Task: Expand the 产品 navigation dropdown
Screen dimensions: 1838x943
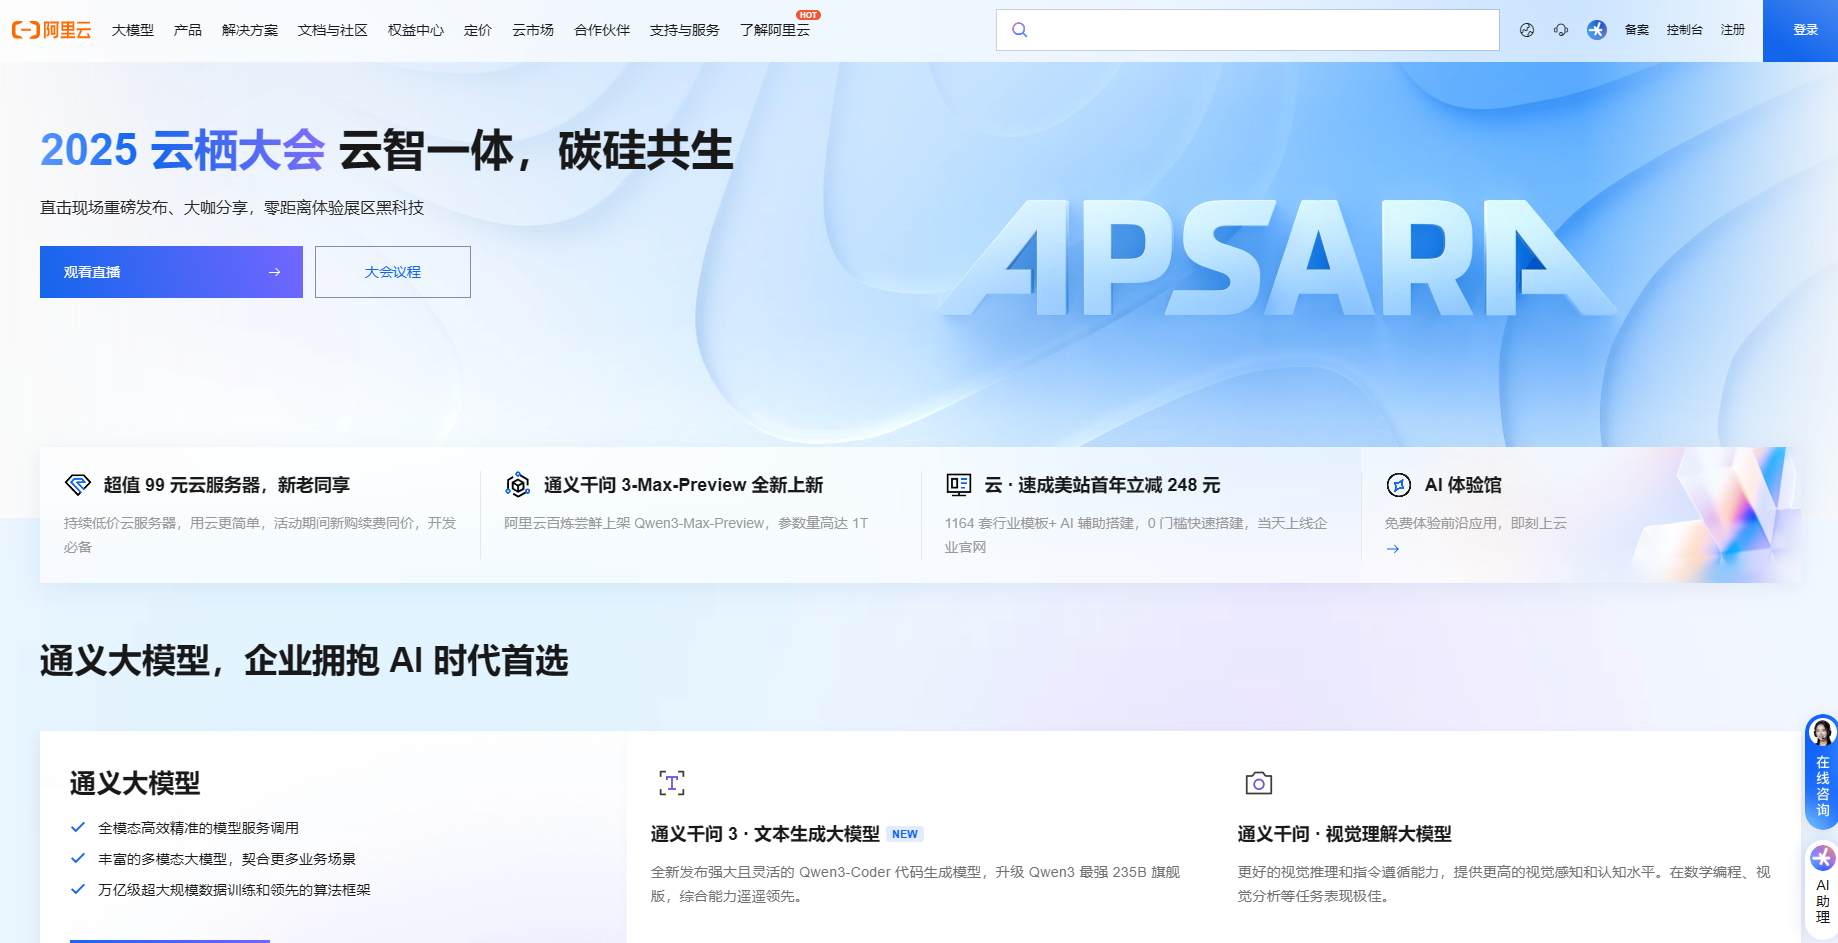Action: point(187,30)
